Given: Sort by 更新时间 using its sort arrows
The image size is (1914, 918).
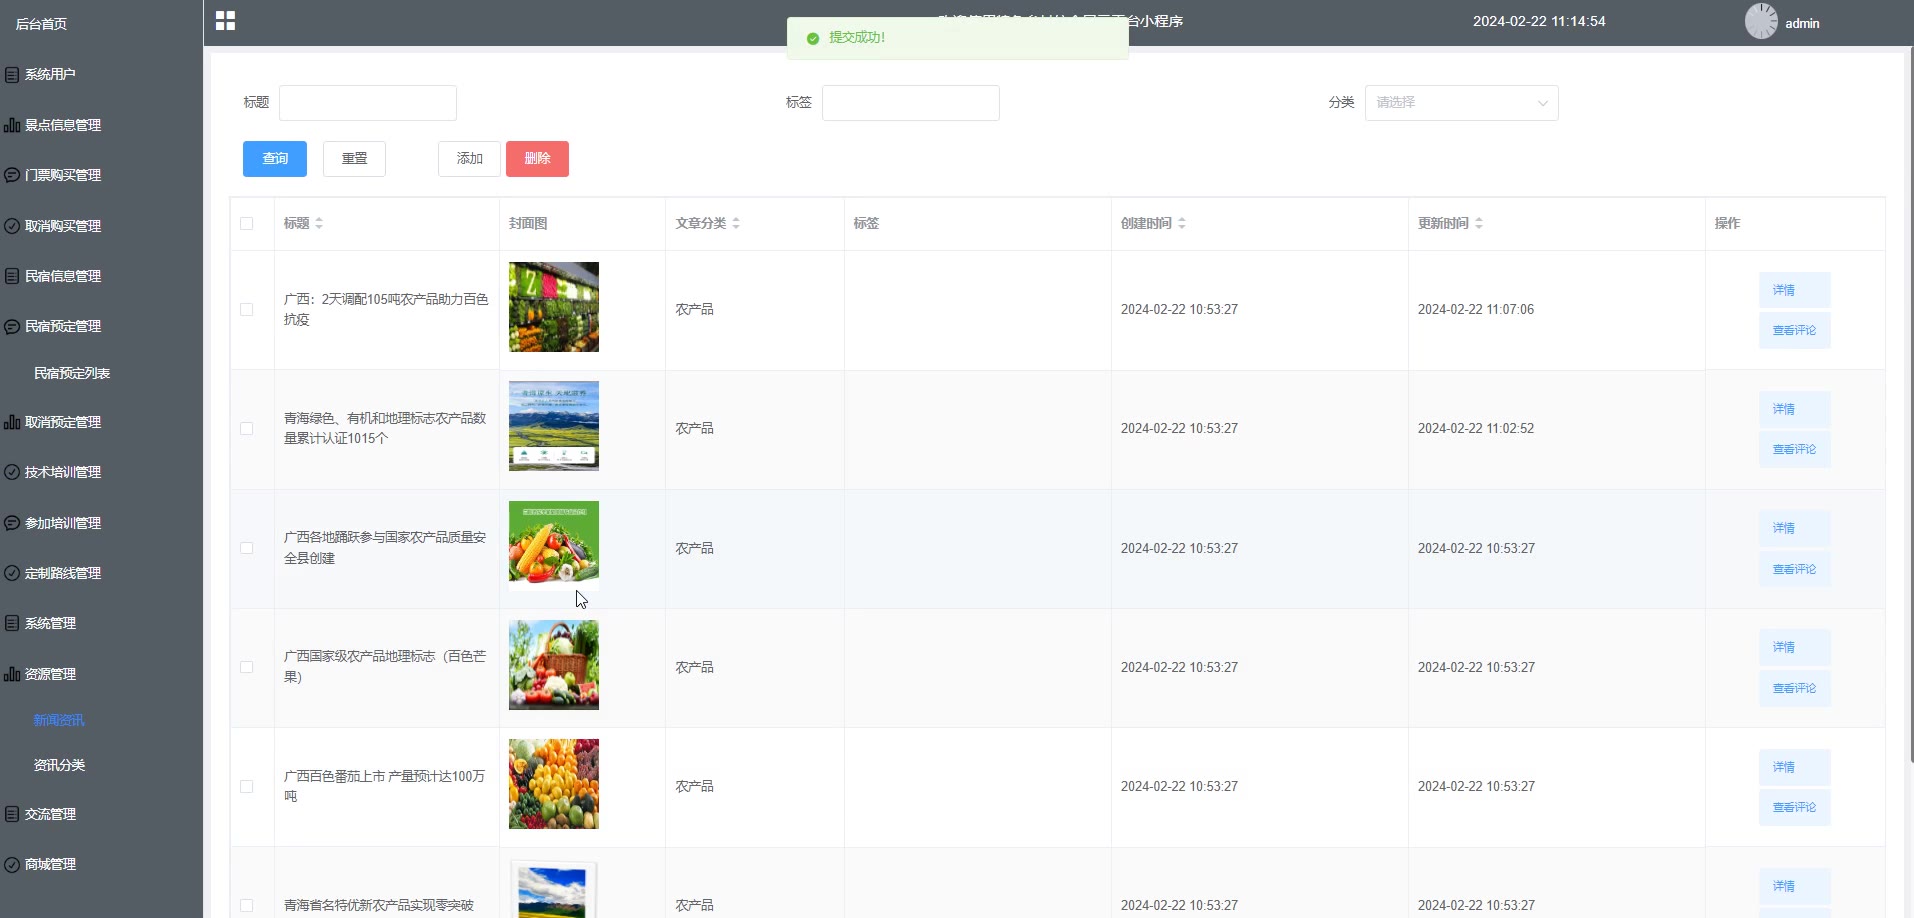Looking at the screenshot, I should (1479, 223).
